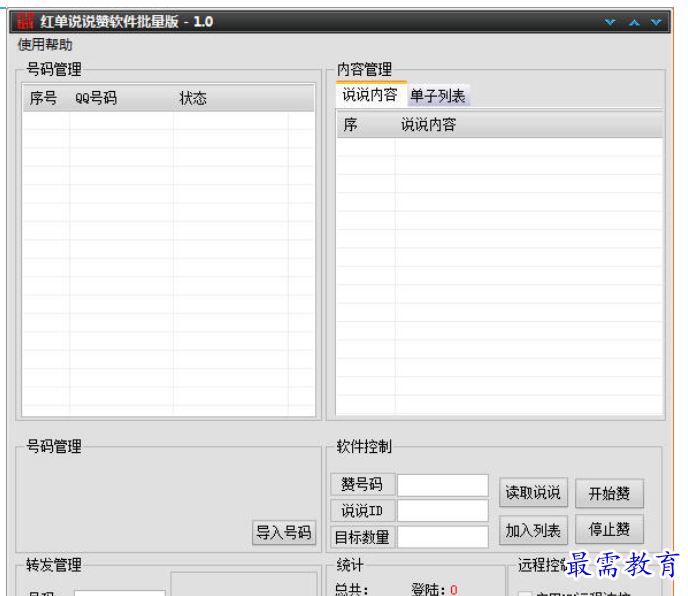Start liking with the 开始赞 button
688x596 pixels.
[x=609, y=493]
